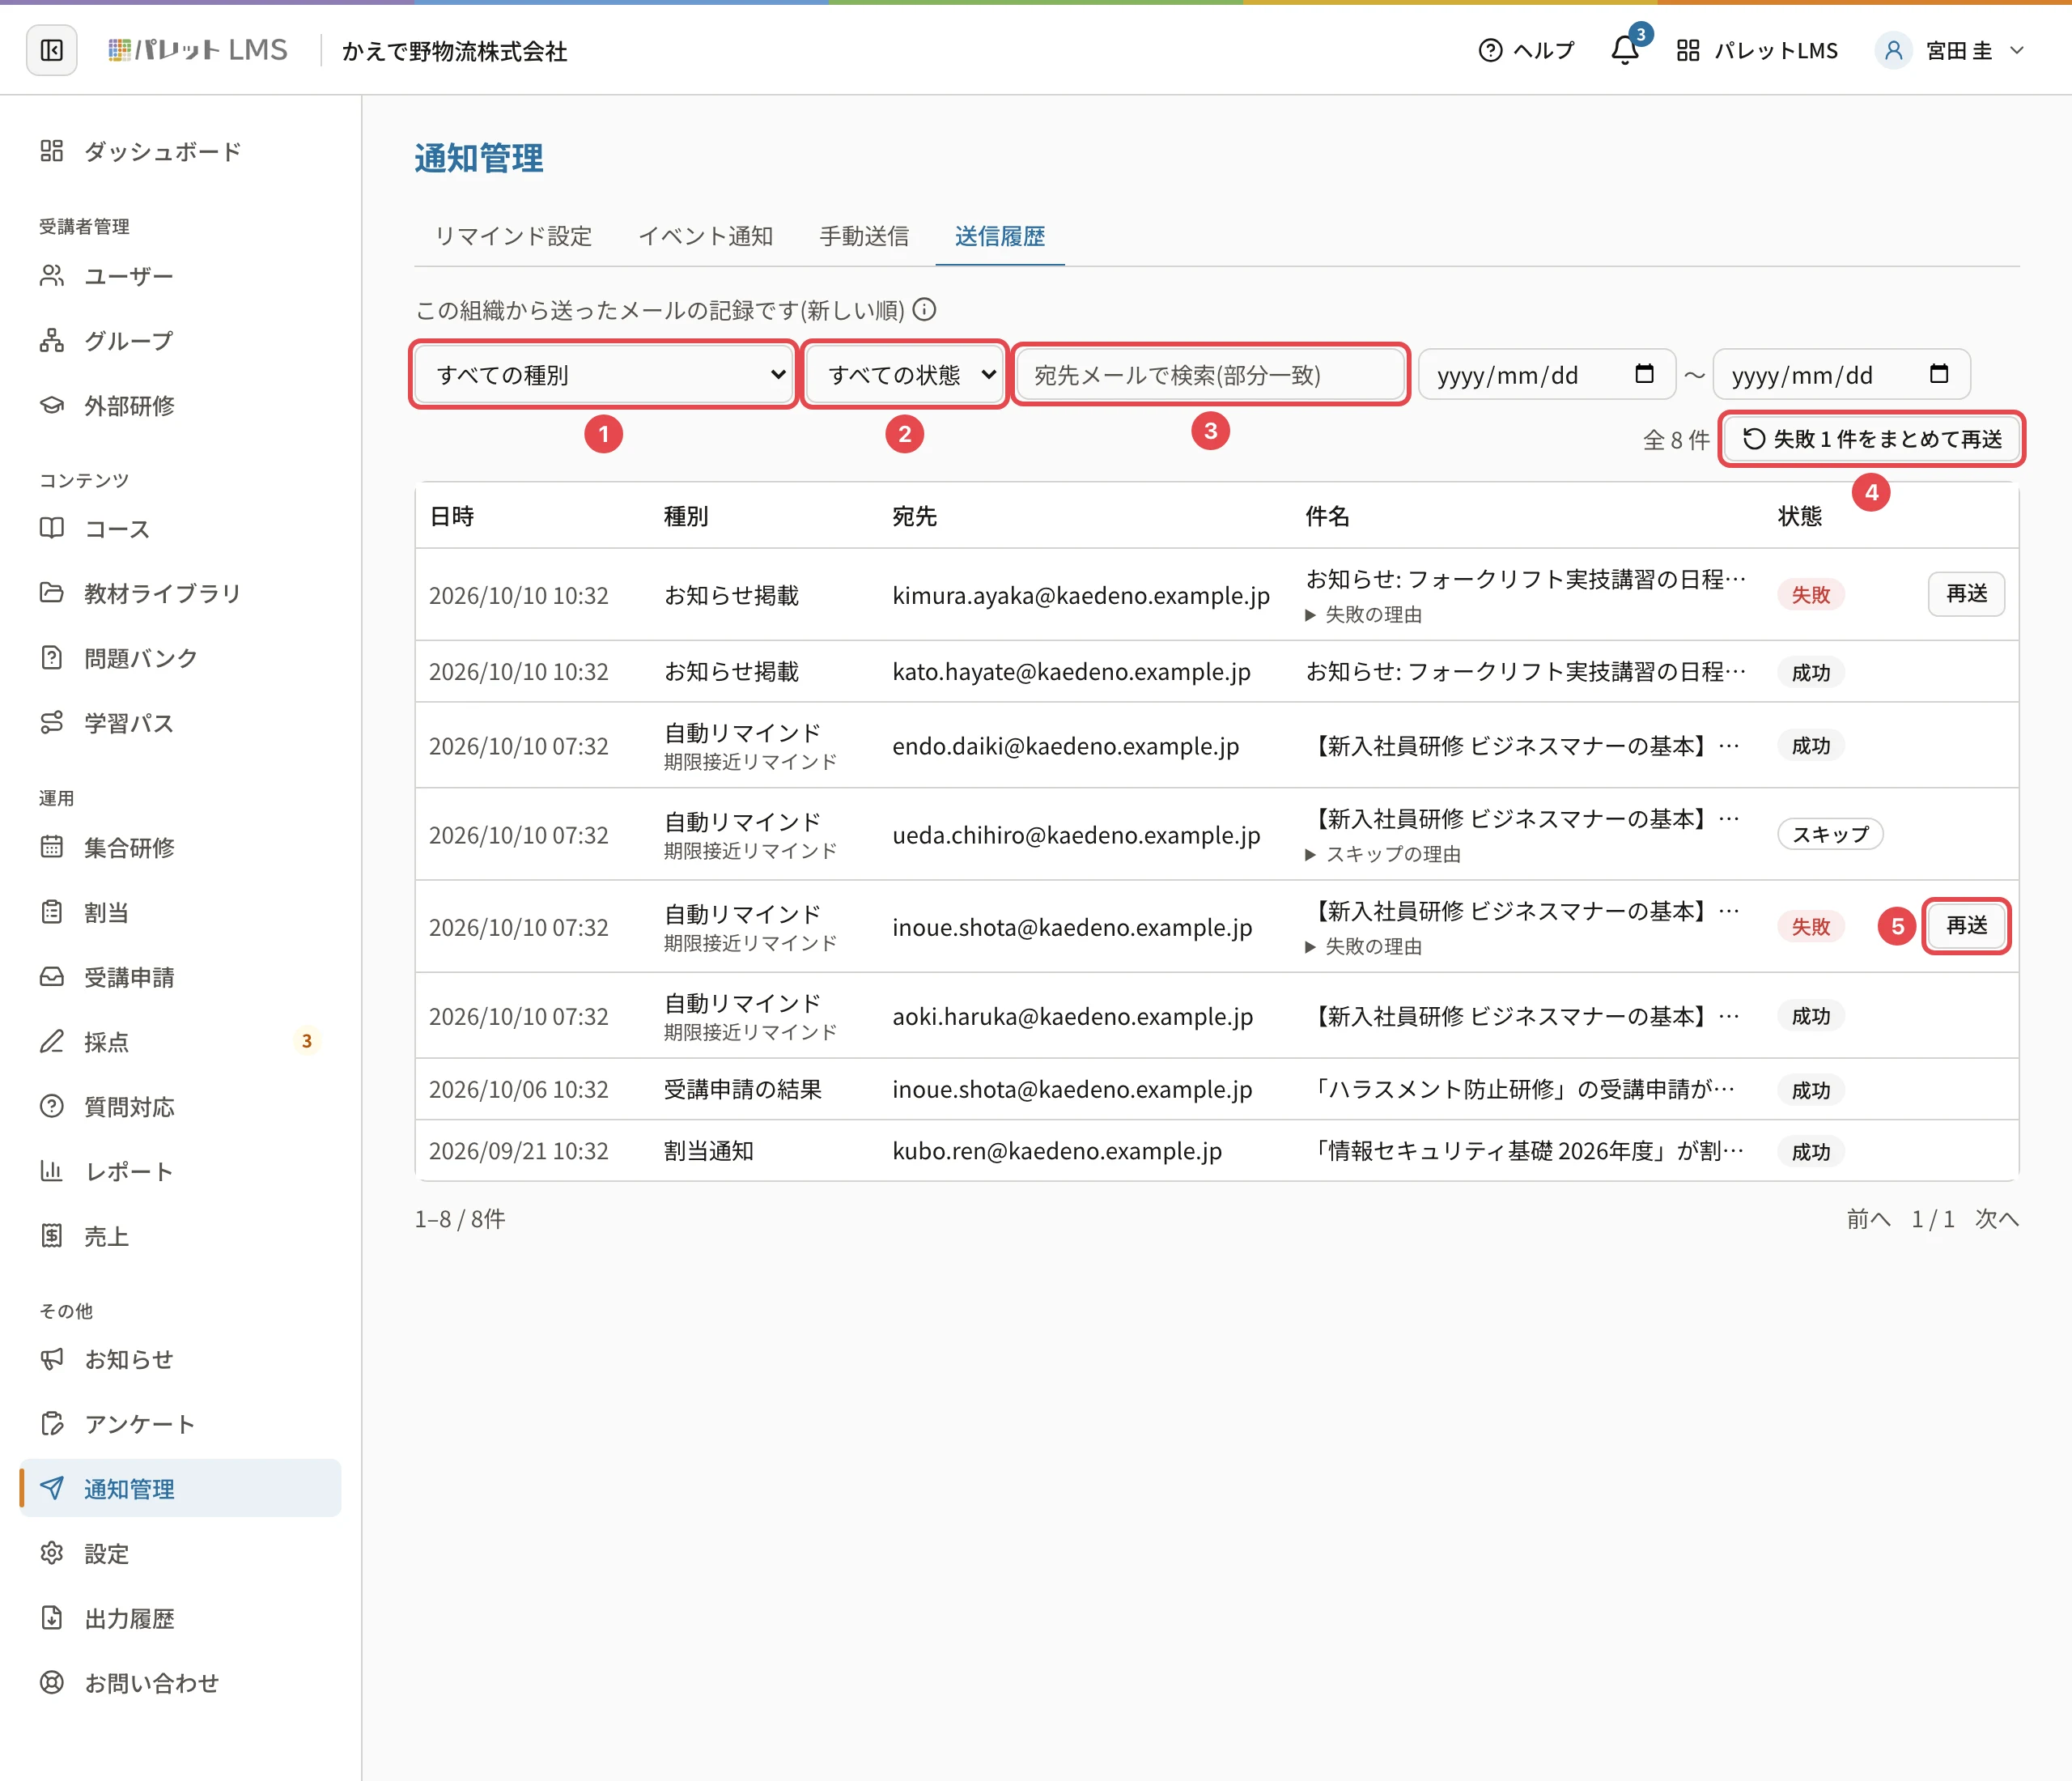This screenshot has height=1781, width=2072.
Task: Open お知らせ in the sidebar
Action: pos(180,1359)
